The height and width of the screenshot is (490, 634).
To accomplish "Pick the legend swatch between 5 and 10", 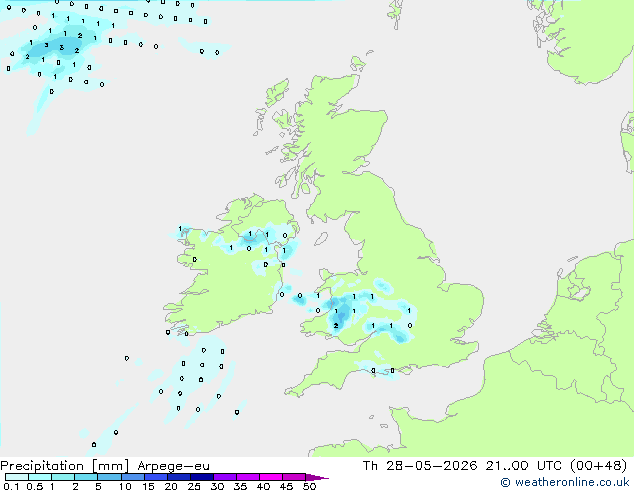I will [109, 477].
